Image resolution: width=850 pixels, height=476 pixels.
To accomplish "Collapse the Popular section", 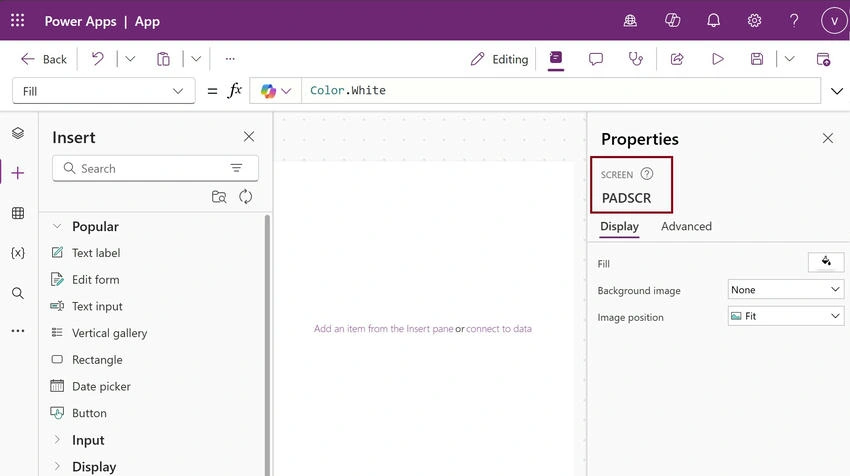I will tap(57, 226).
